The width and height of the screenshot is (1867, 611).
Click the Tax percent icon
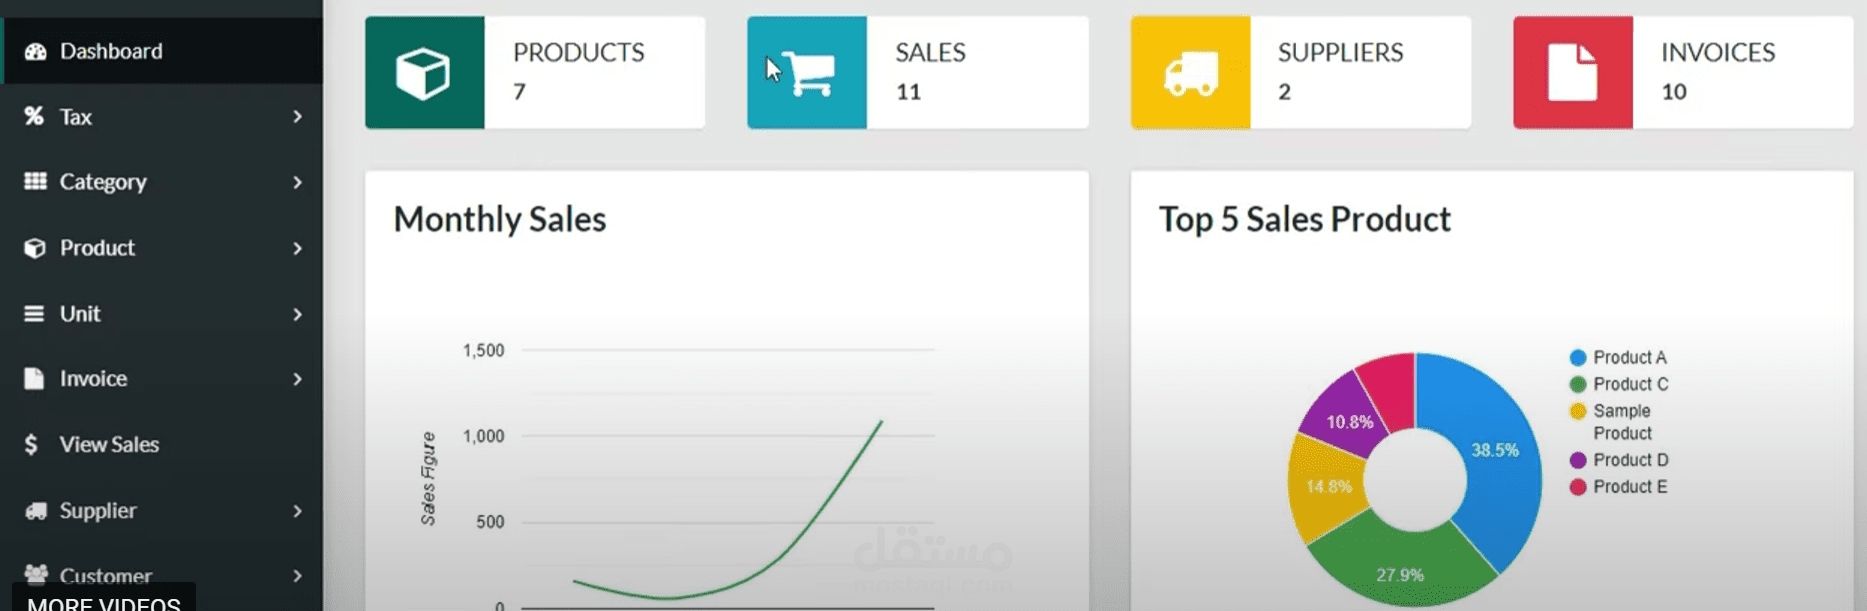pyautogui.click(x=34, y=116)
